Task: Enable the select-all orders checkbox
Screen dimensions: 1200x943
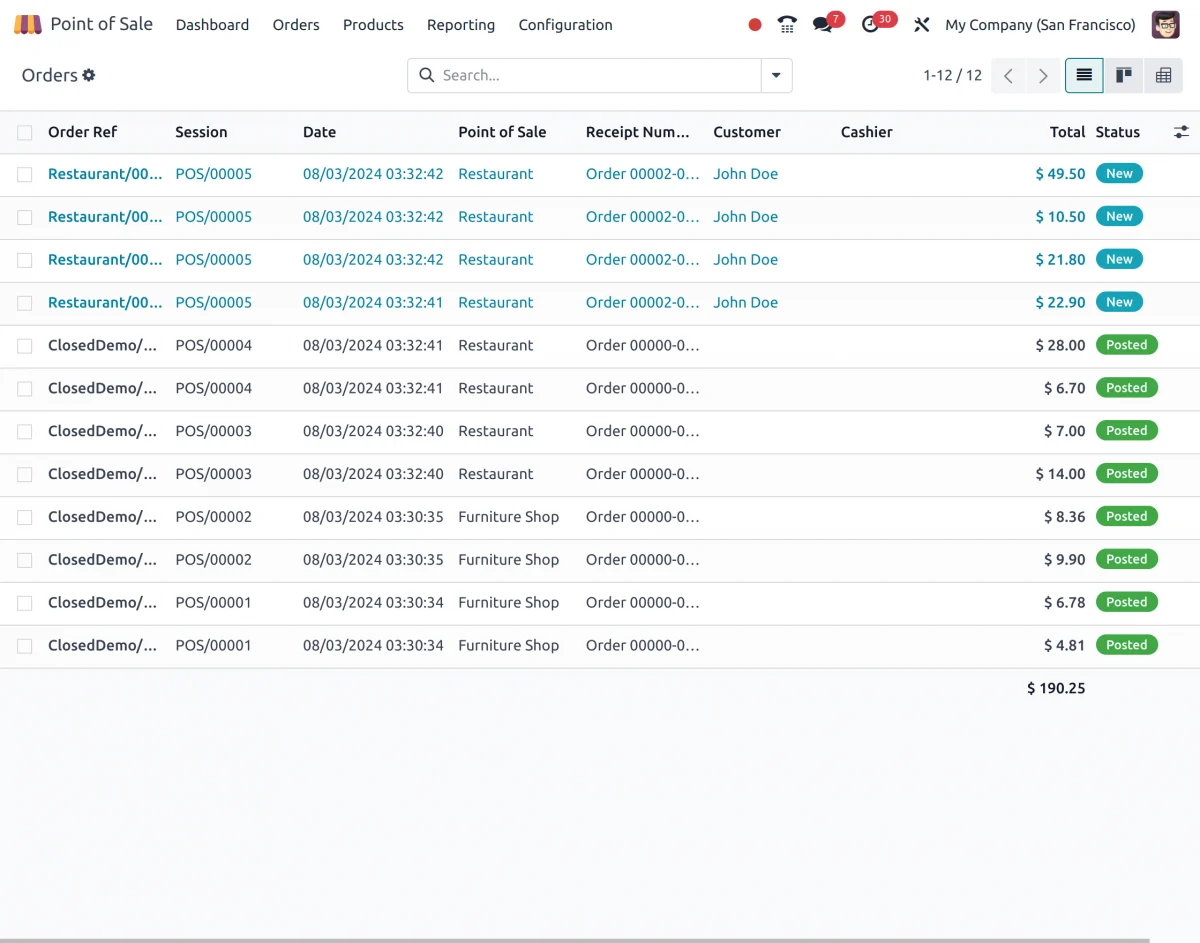Action: coord(24,131)
